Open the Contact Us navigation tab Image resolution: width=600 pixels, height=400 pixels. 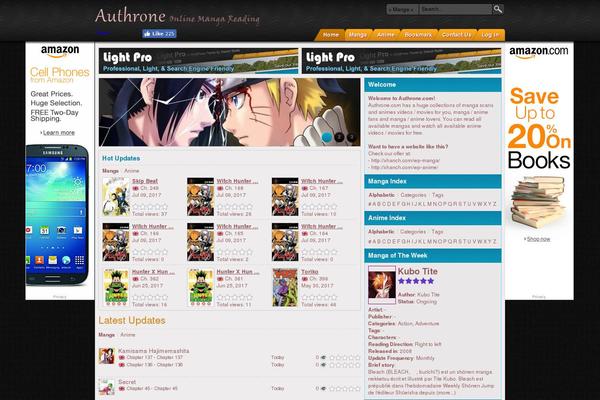point(457,35)
